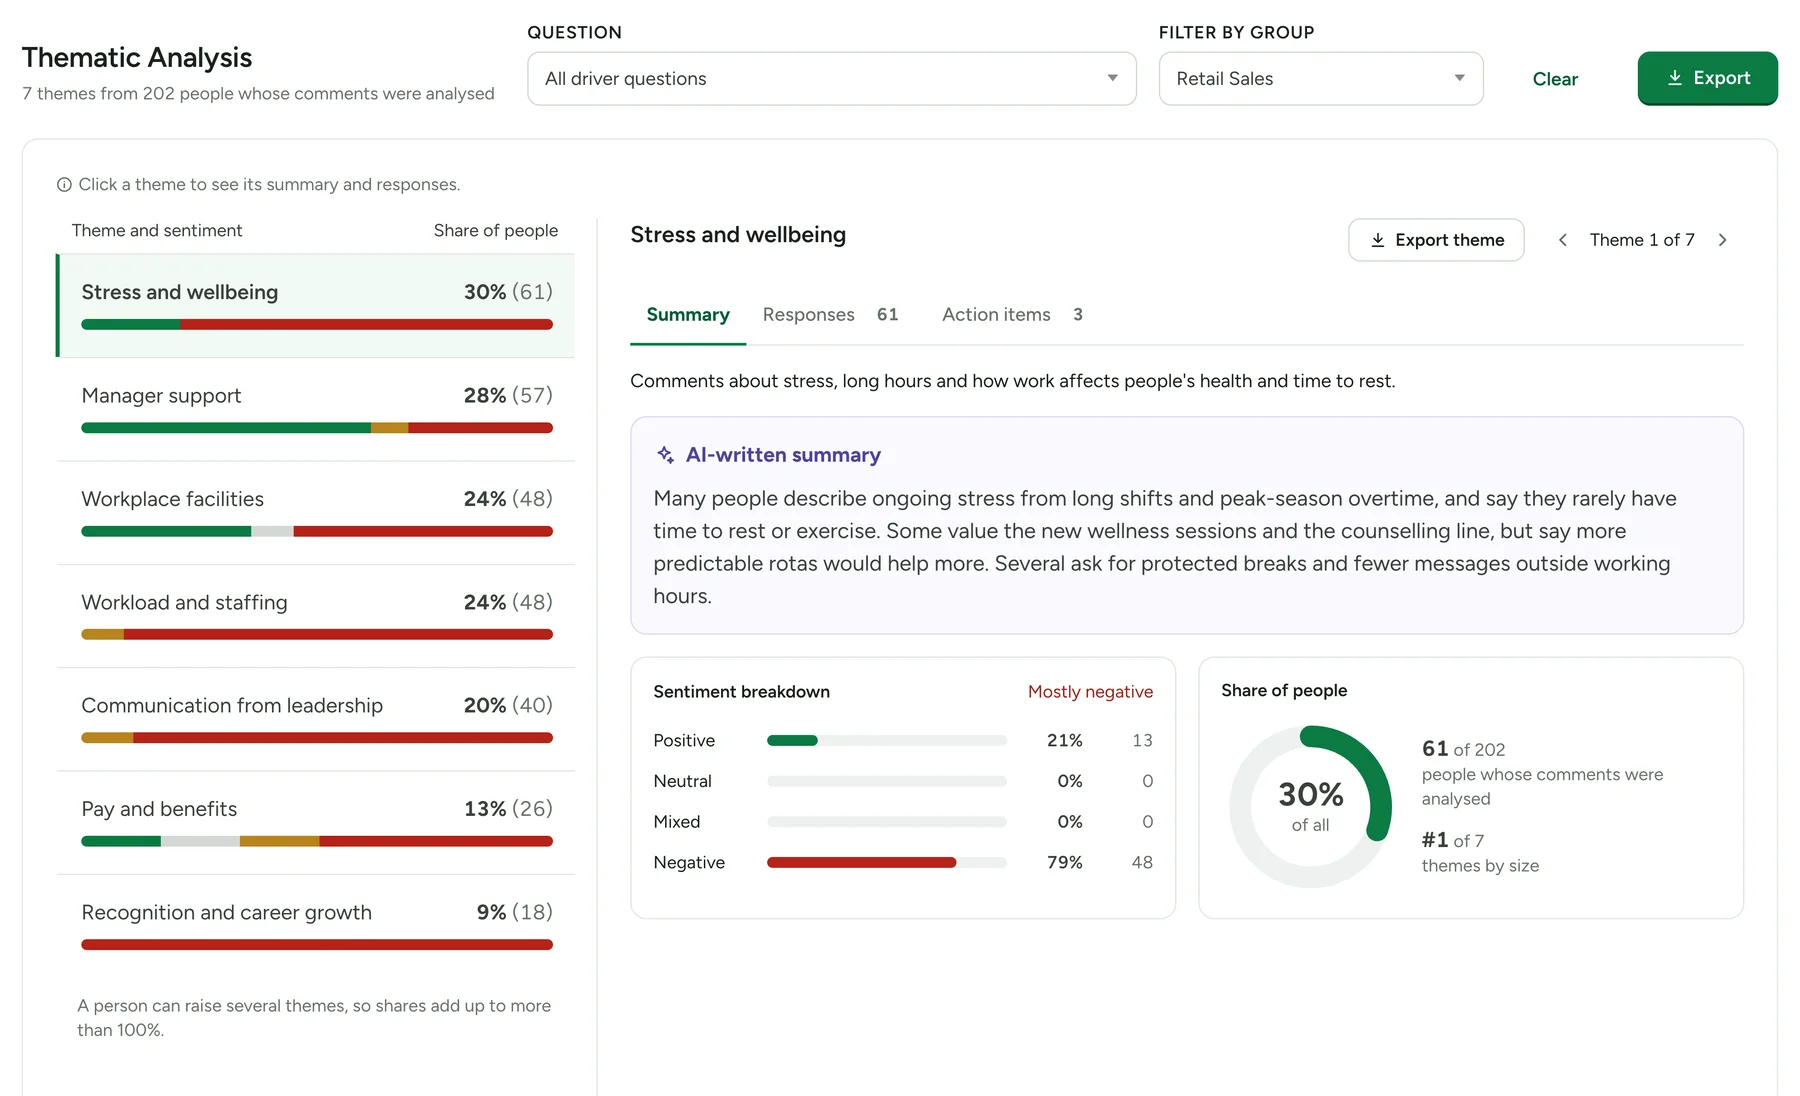Screen dimensions: 1800x1096
Task: Click the 9% (18) share value
Action: pos(515,912)
